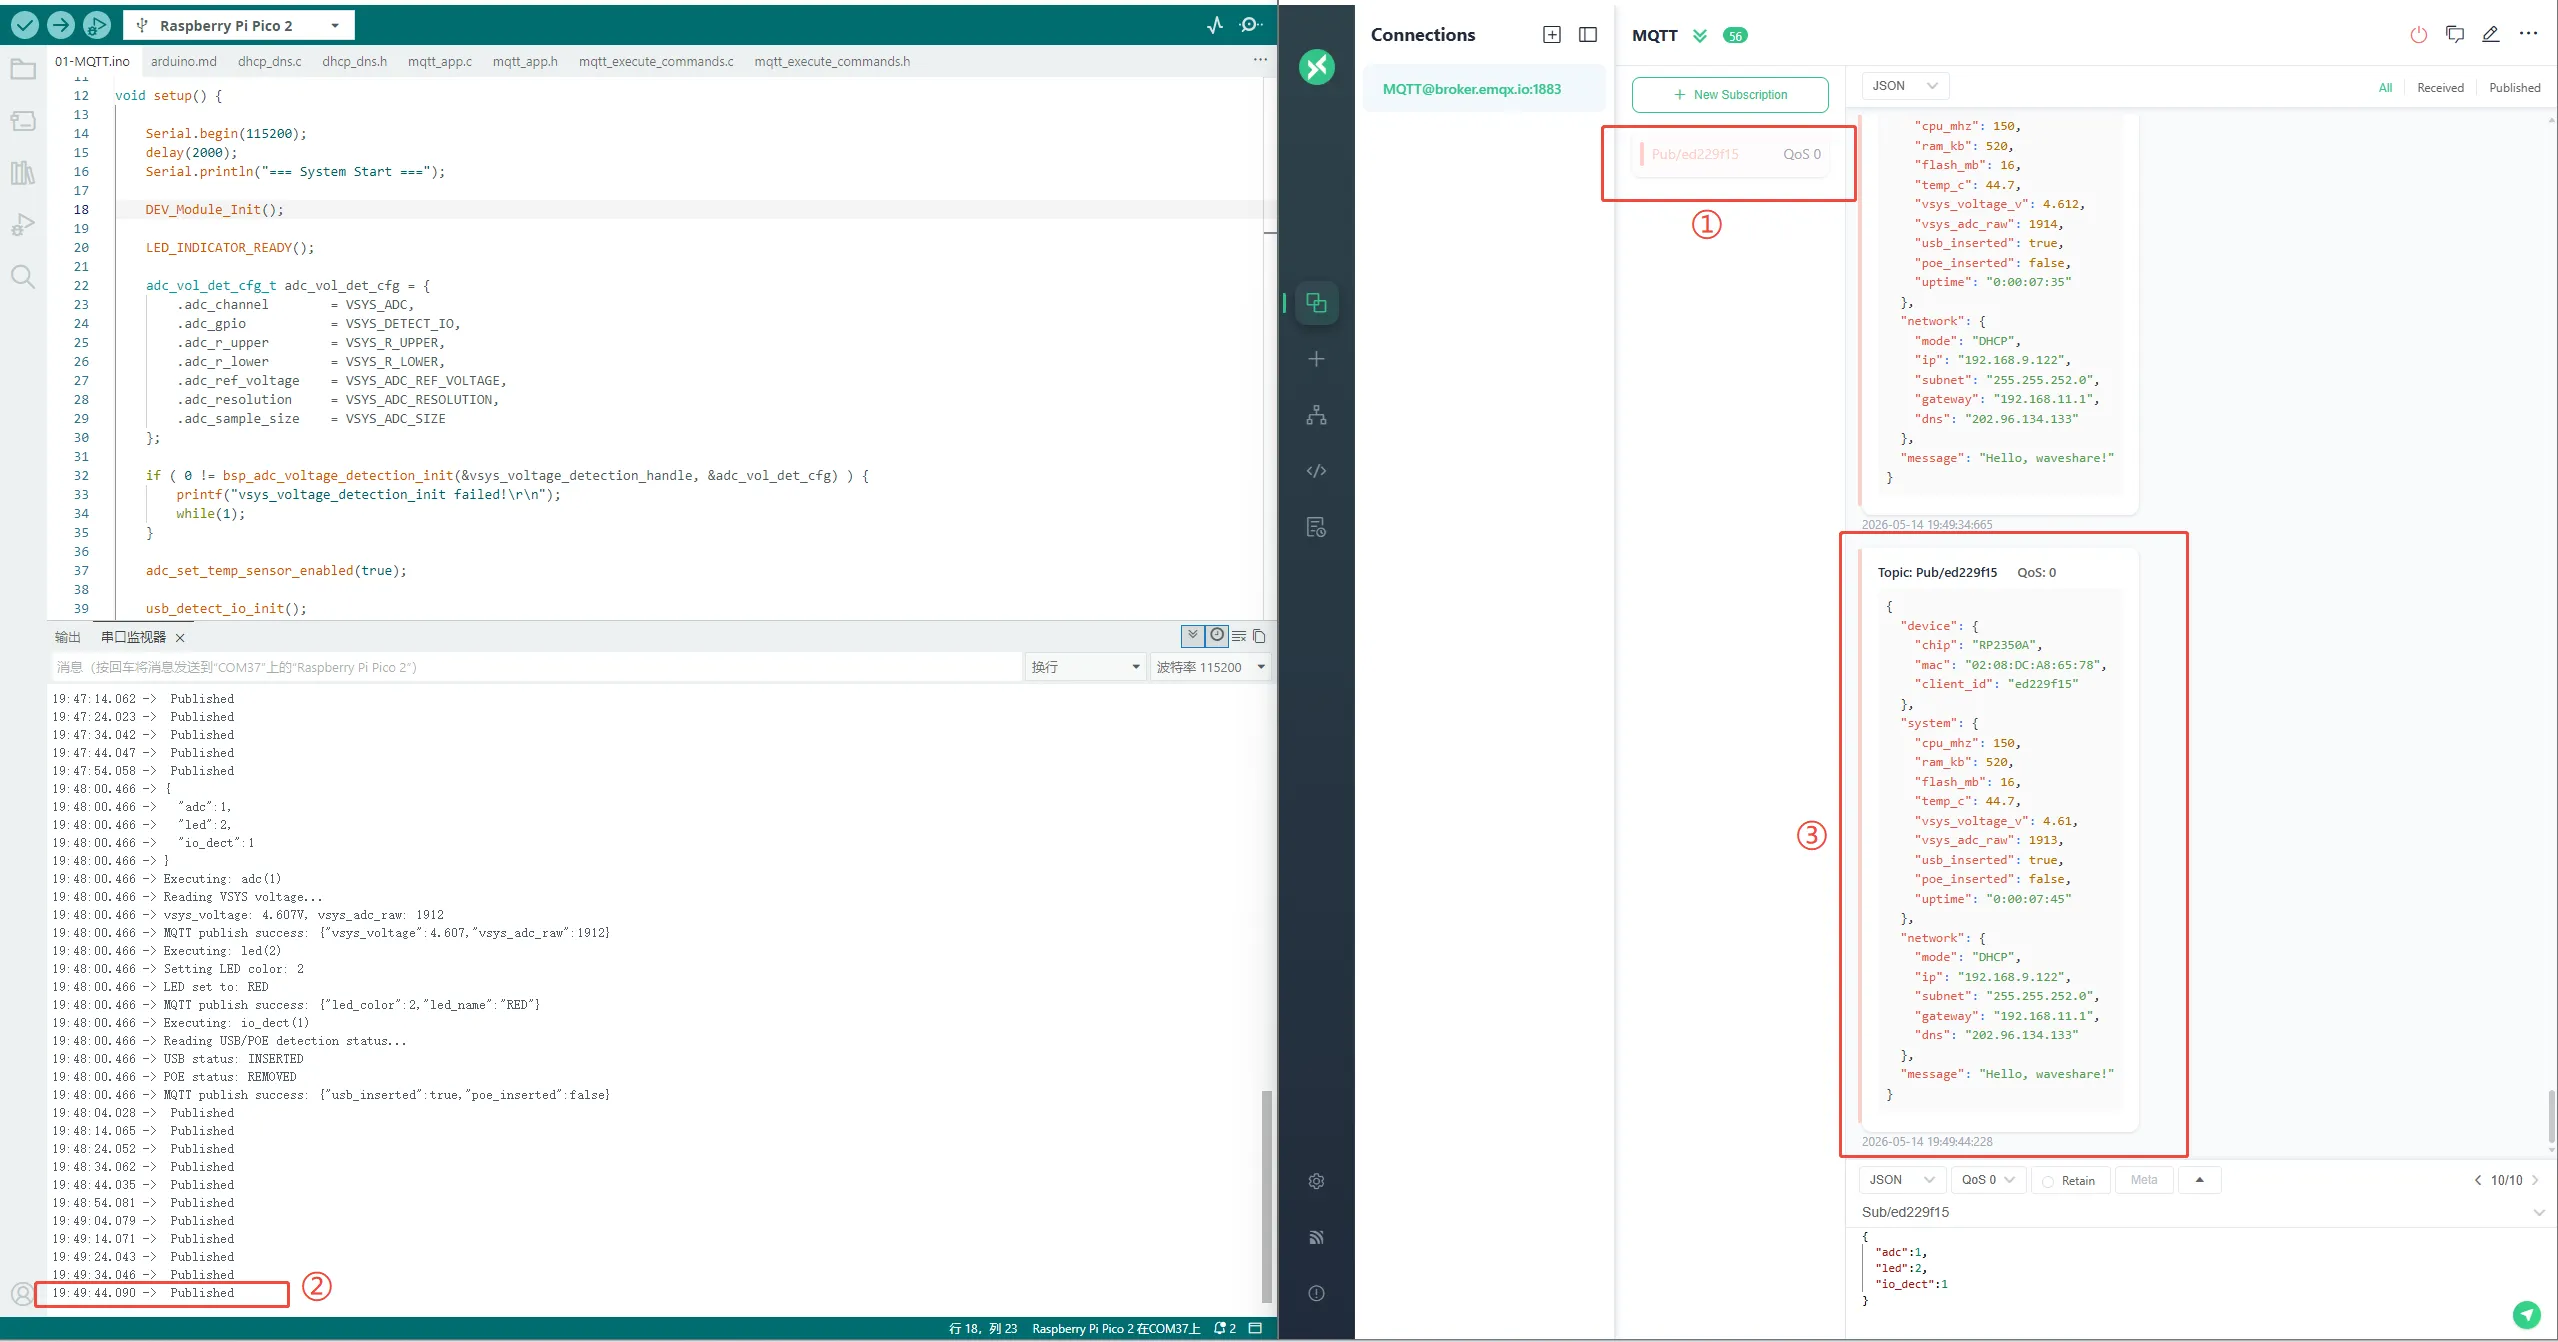Open the QoS 0 publish dropdown
The image size is (2558, 1342).
(x=1988, y=1180)
